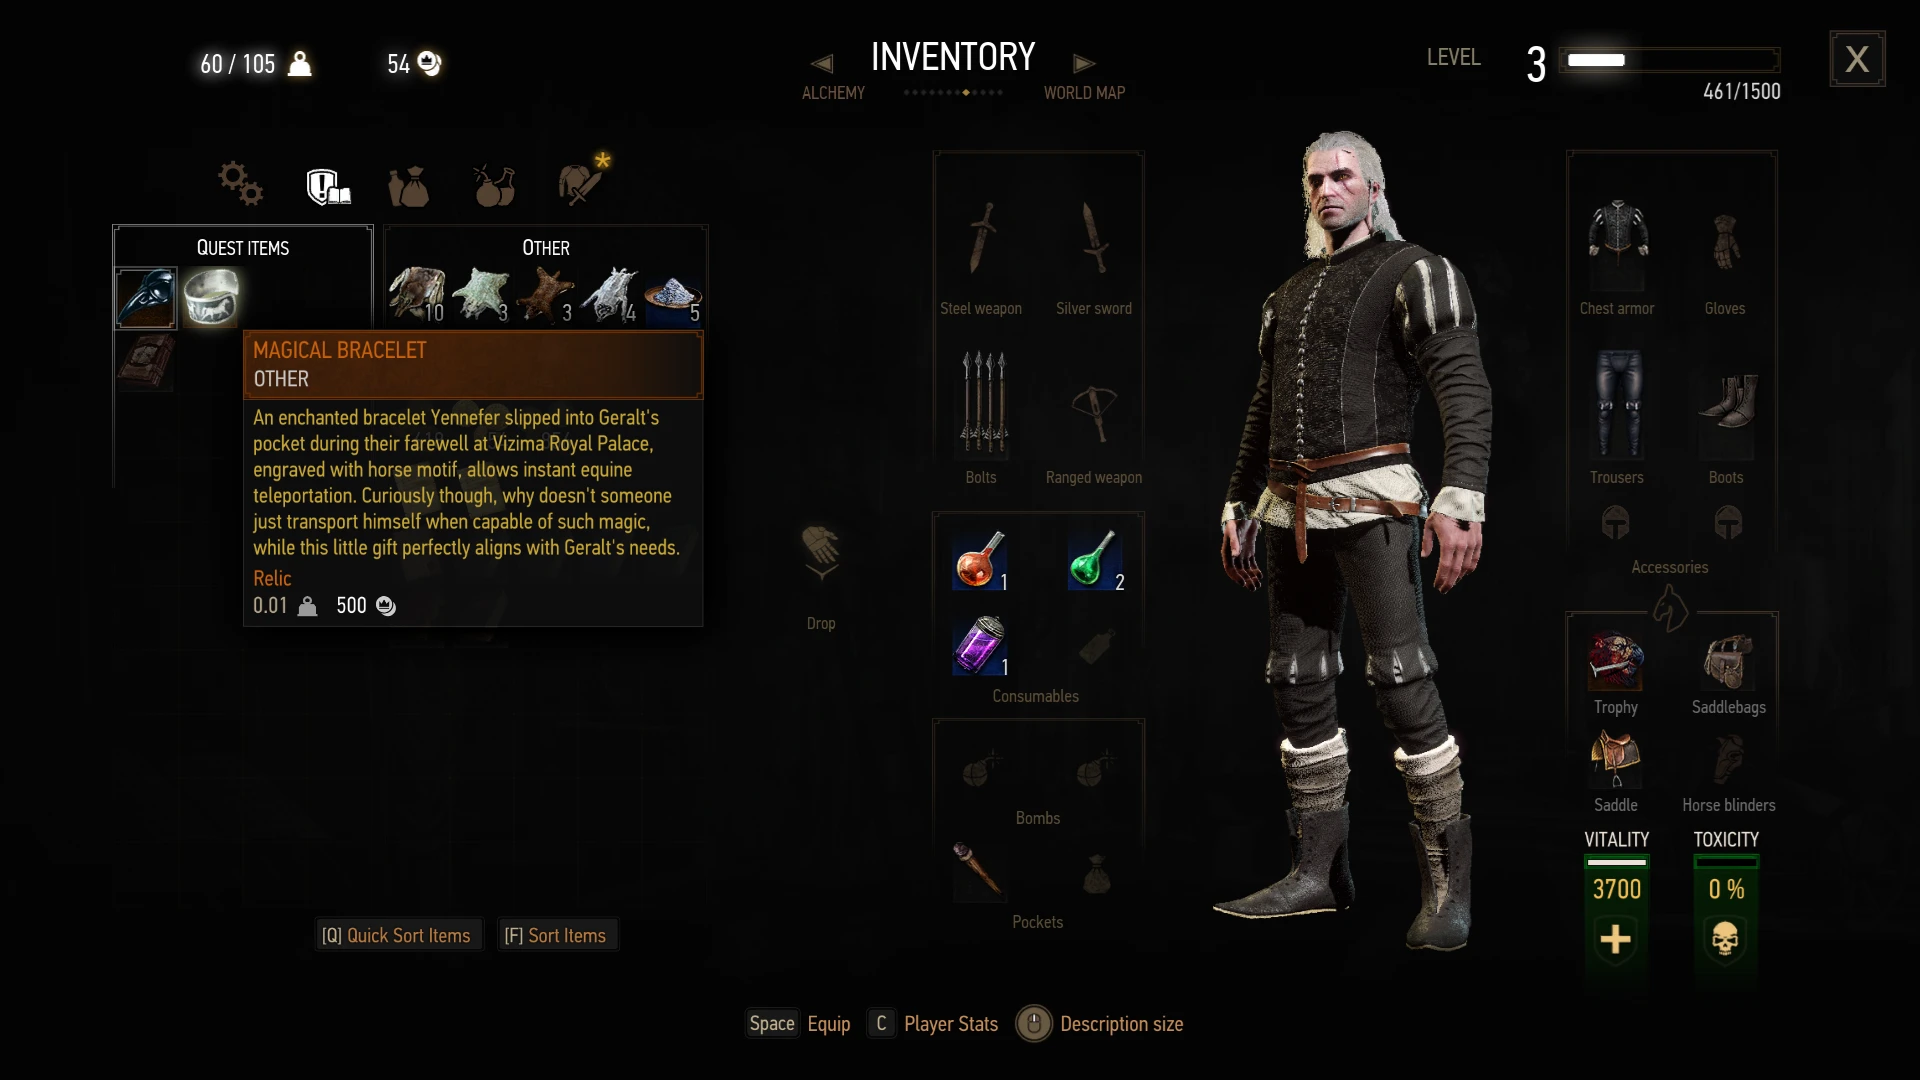Image resolution: width=1920 pixels, height=1080 pixels.
Task: Click the experience progress bar
Action: 1669,60
